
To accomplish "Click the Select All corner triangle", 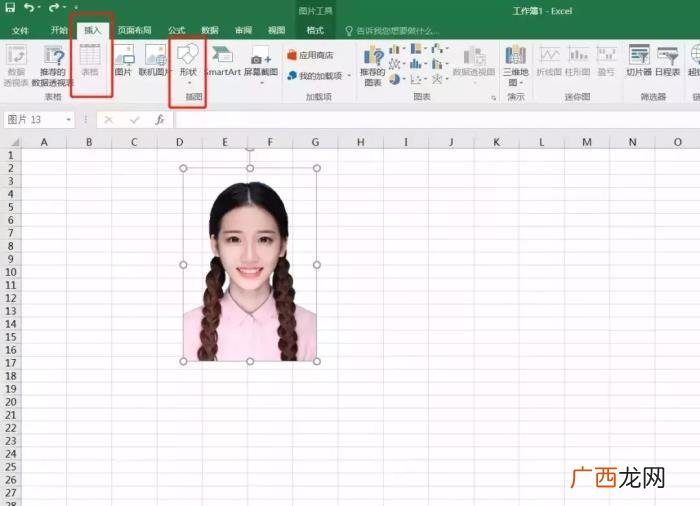I will pyautogui.click(x=15, y=142).
